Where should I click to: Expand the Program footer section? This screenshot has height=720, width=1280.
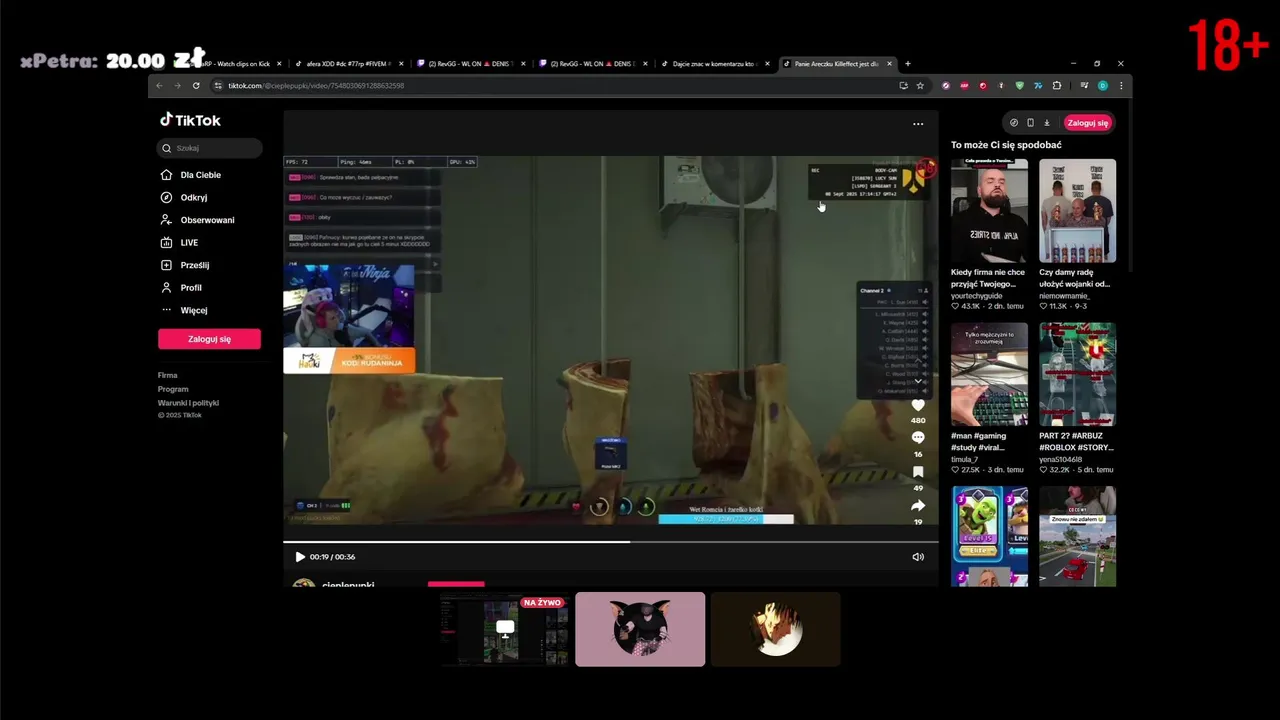click(173, 389)
